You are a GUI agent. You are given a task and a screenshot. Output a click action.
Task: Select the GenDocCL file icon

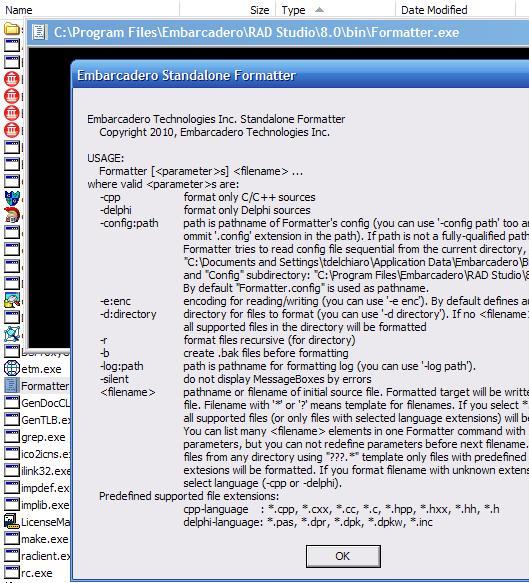12,403
